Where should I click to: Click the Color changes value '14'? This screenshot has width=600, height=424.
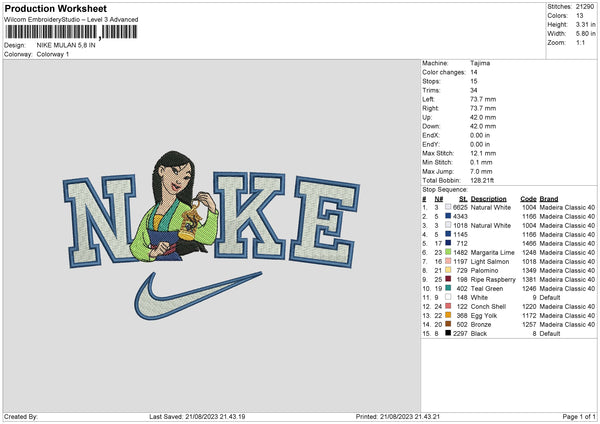coord(474,72)
